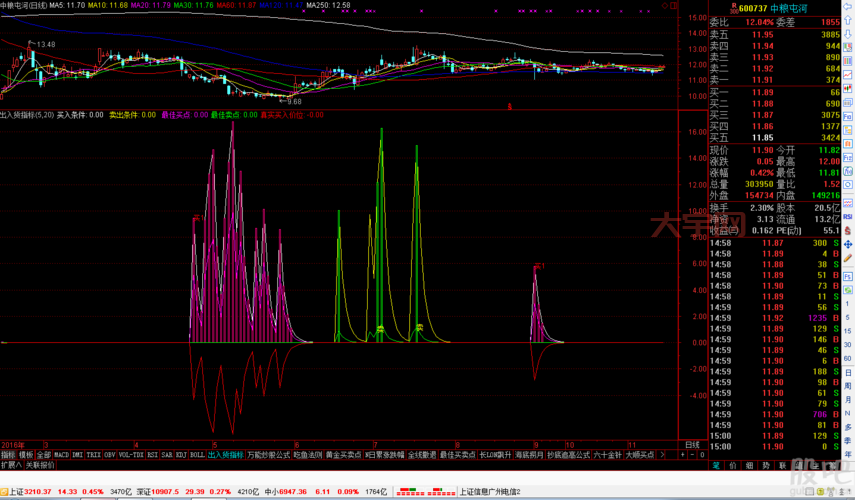Select the MACD indicator tab
855x500 pixels.
[x=61, y=454]
